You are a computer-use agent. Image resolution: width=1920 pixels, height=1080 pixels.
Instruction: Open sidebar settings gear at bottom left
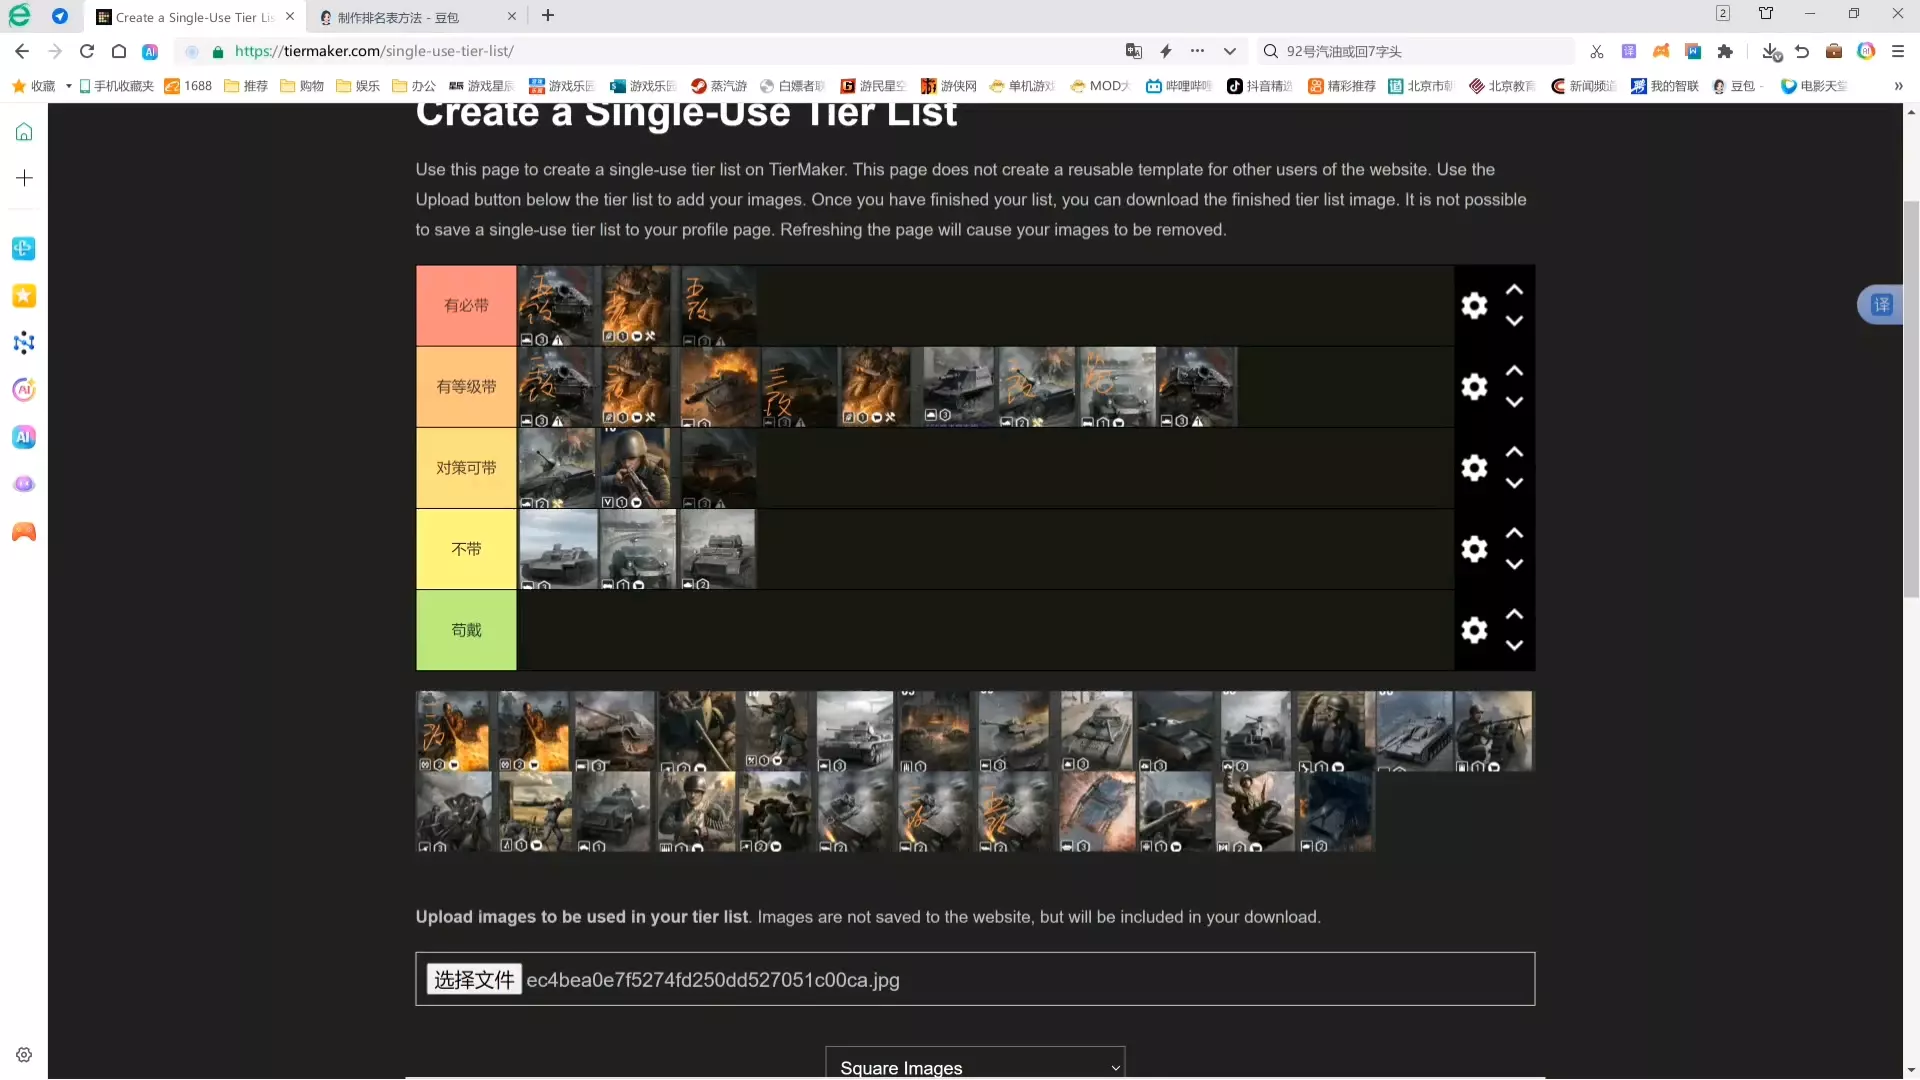click(x=24, y=1055)
